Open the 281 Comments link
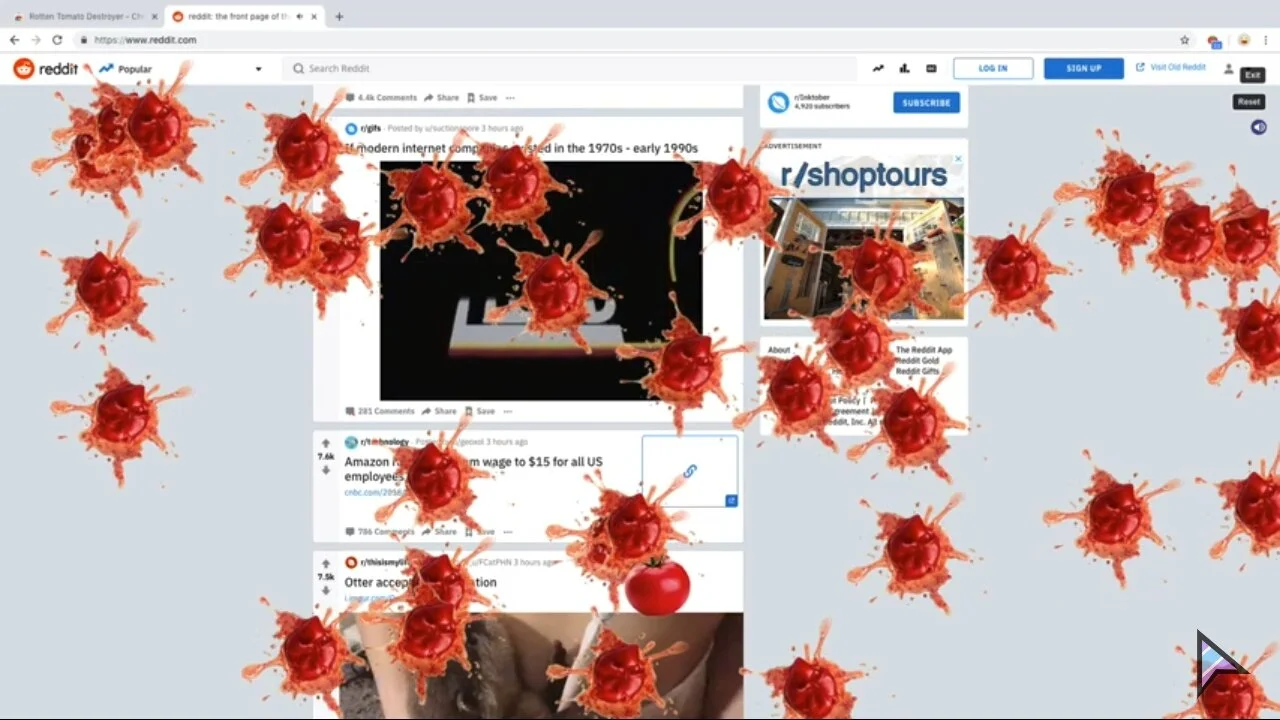The width and height of the screenshot is (1280, 720). (x=380, y=411)
